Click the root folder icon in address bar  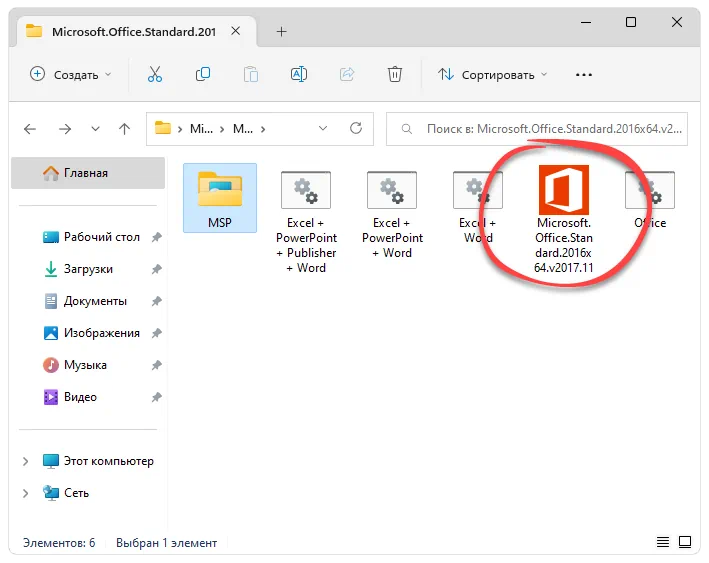click(x=163, y=128)
